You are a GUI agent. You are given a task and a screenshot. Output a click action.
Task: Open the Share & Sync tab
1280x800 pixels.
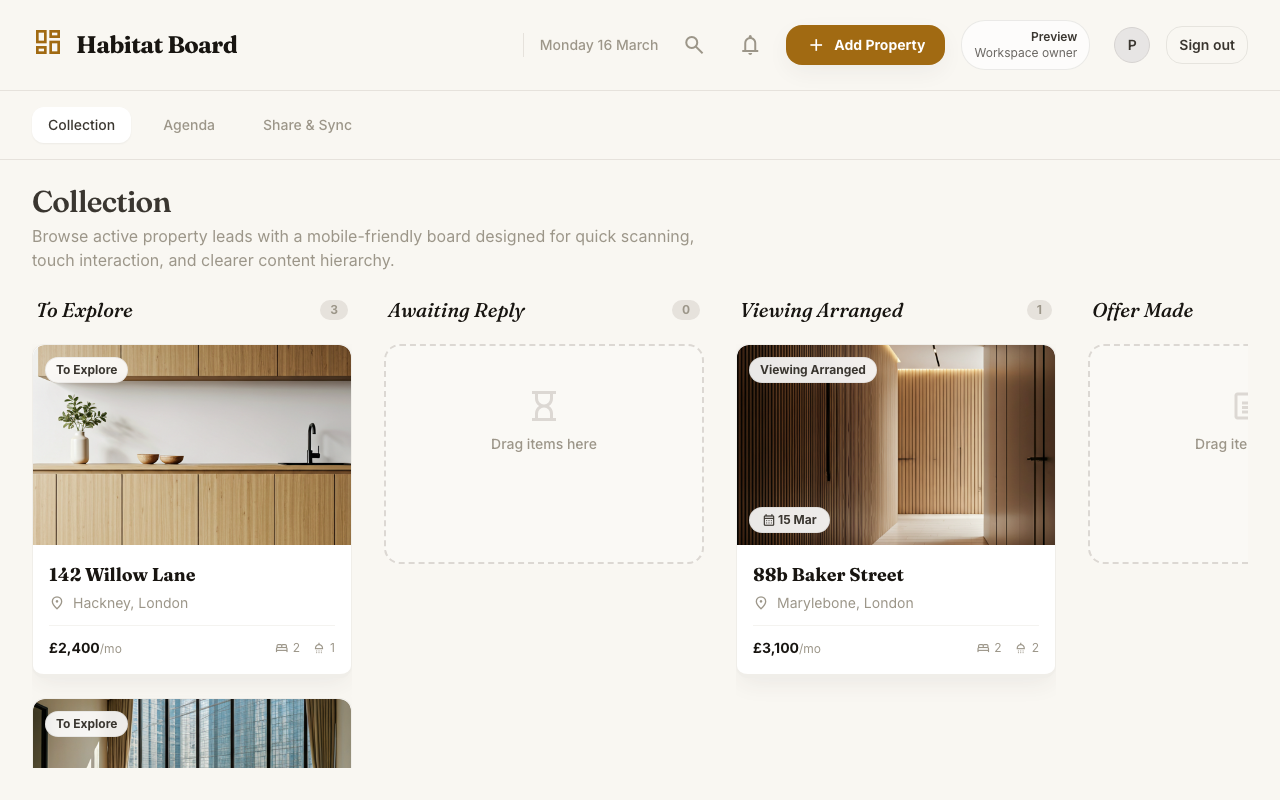click(307, 125)
